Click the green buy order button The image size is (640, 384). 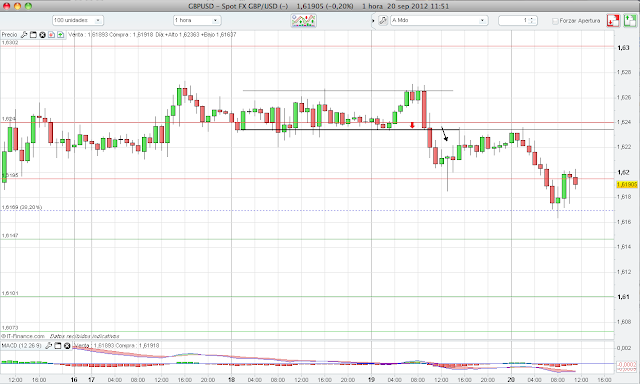(x=630, y=20)
